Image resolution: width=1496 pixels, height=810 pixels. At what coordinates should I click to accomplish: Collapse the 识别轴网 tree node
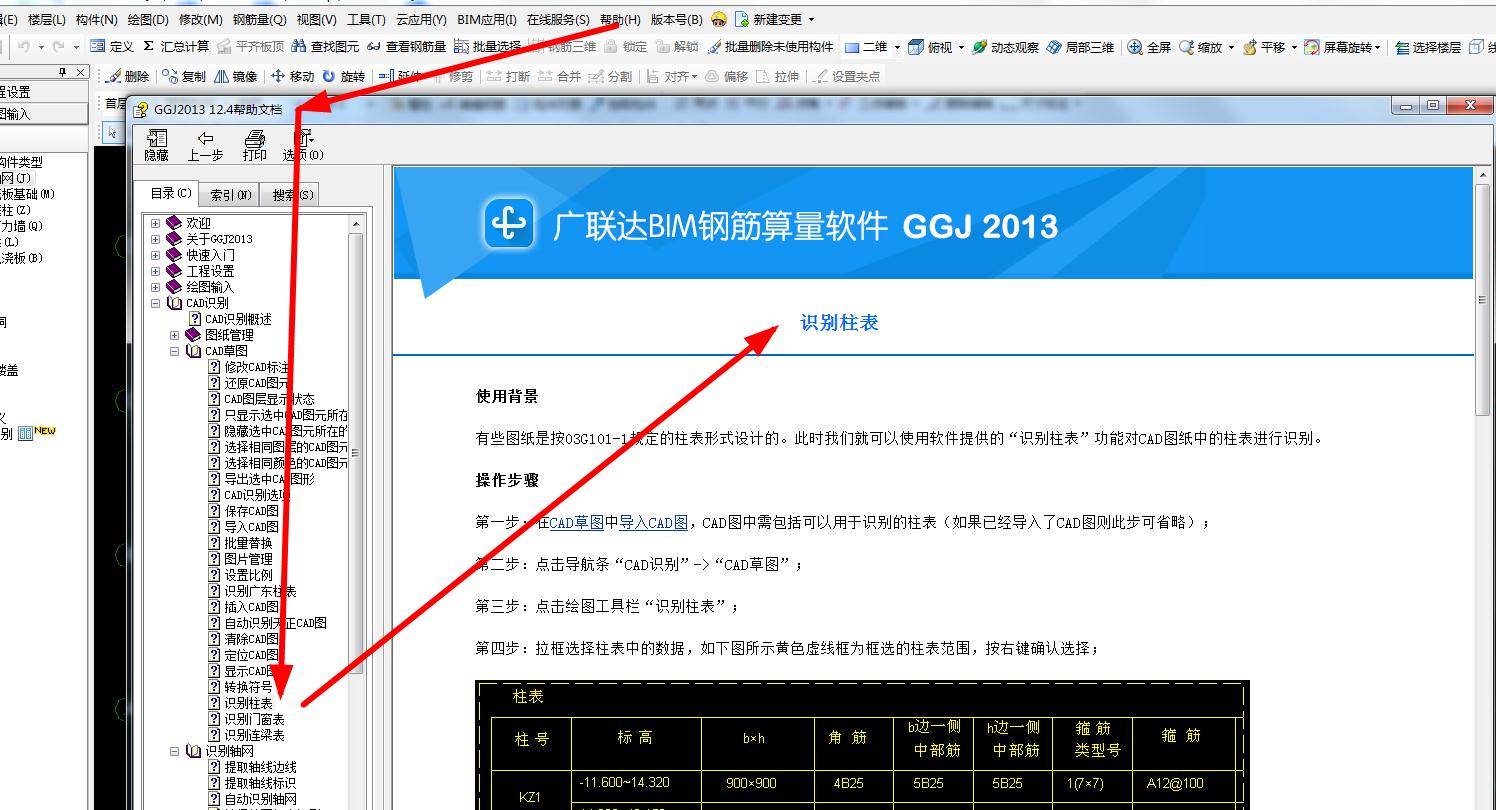174,751
